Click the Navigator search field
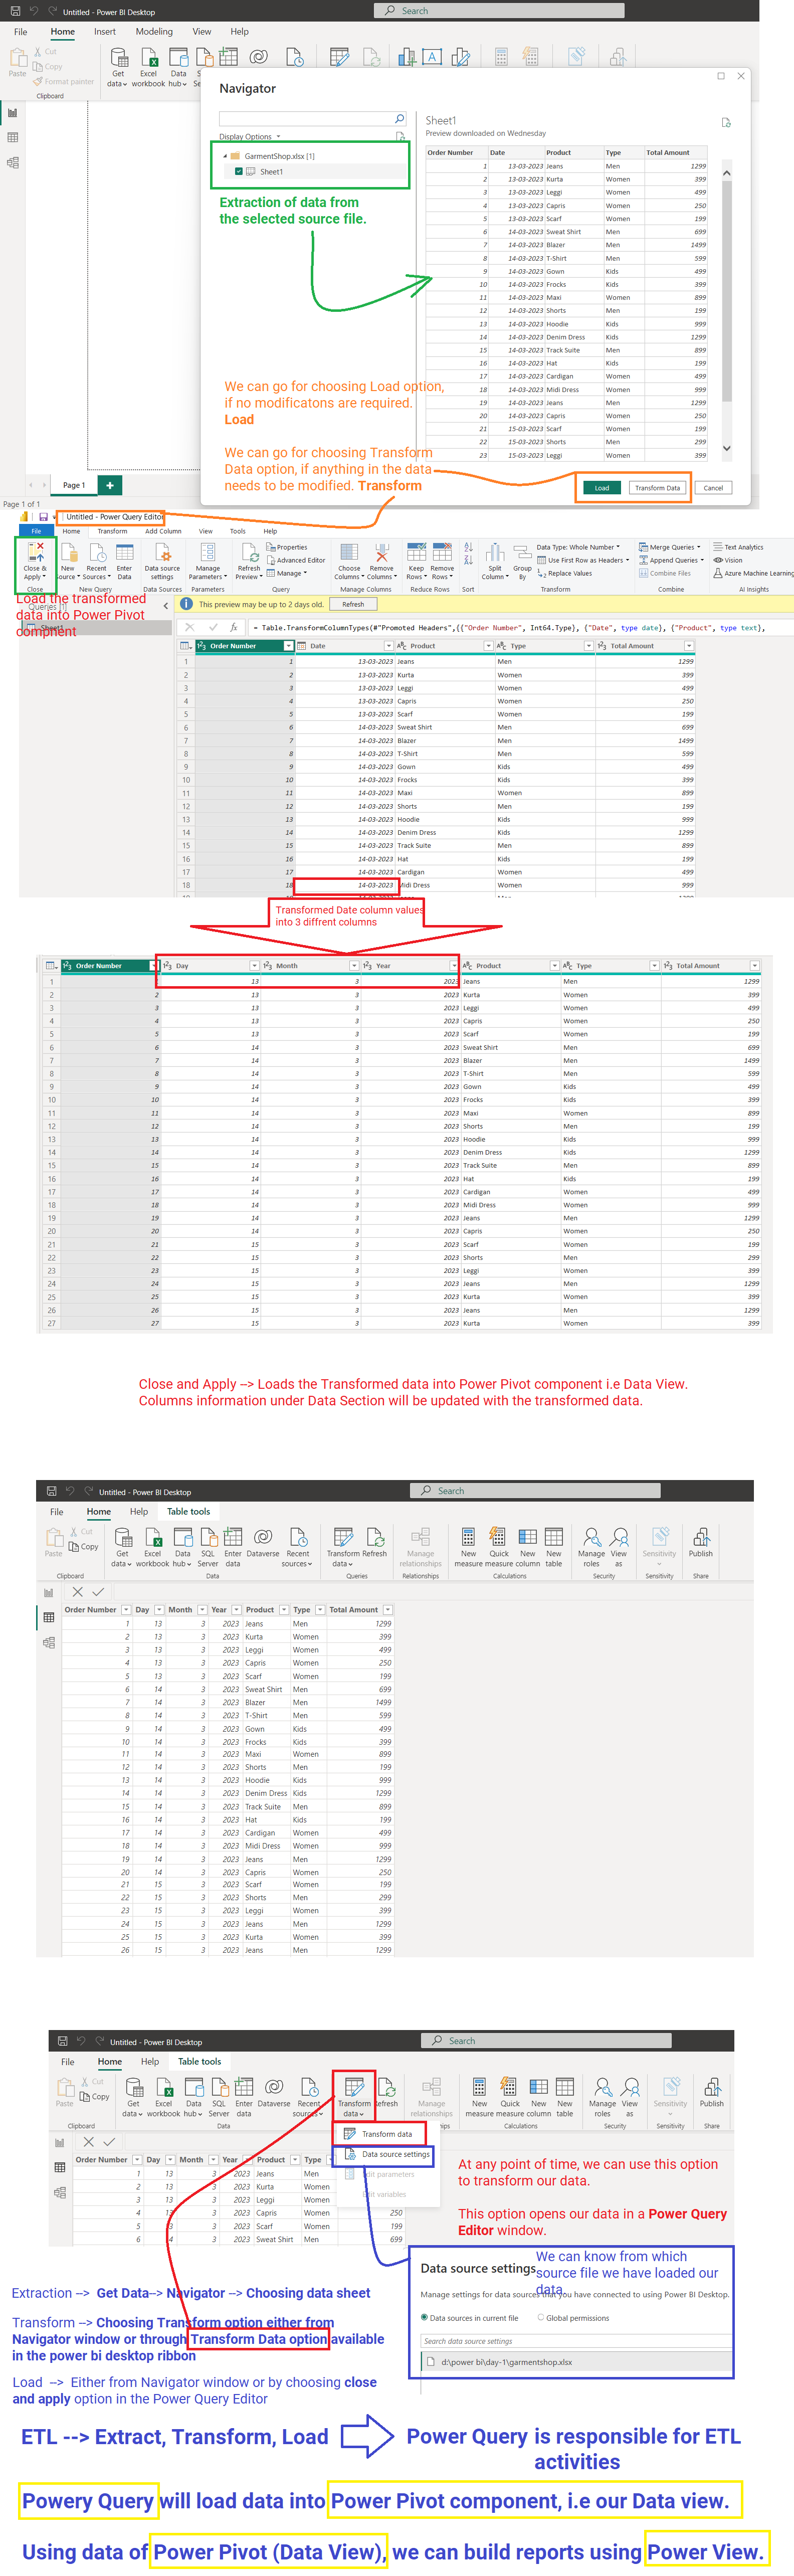 [313, 119]
